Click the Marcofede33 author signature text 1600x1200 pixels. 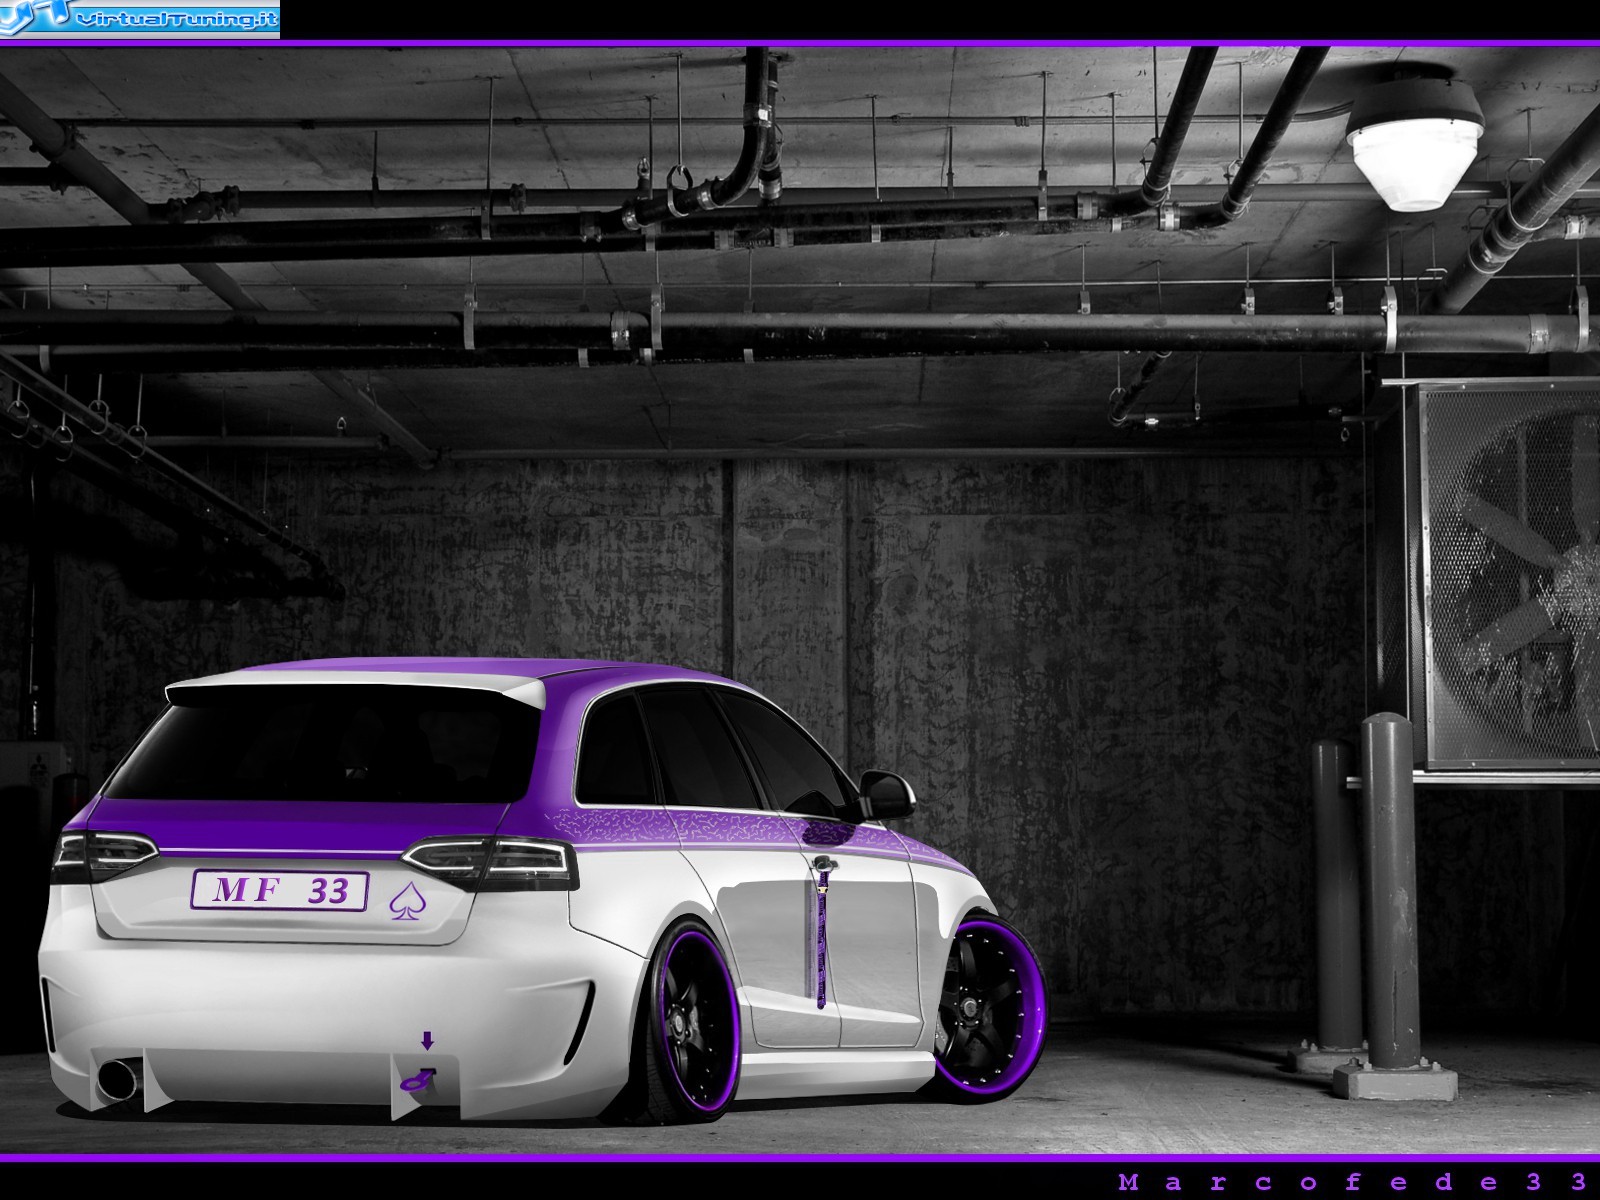(x=1353, y=1183)
